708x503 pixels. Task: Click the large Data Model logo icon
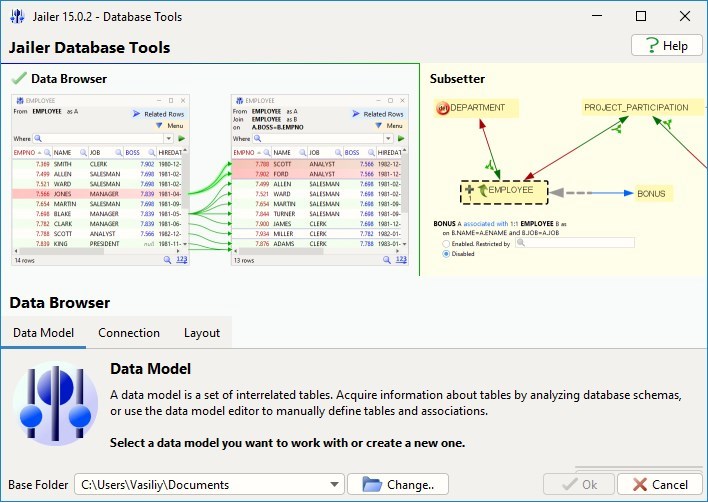(55, 404)
